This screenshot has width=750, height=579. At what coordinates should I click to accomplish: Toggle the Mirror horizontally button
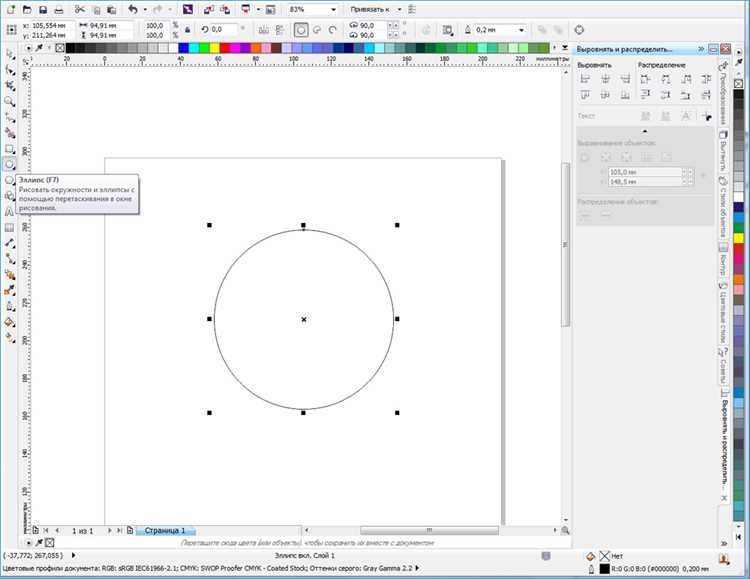click(264, 30)
